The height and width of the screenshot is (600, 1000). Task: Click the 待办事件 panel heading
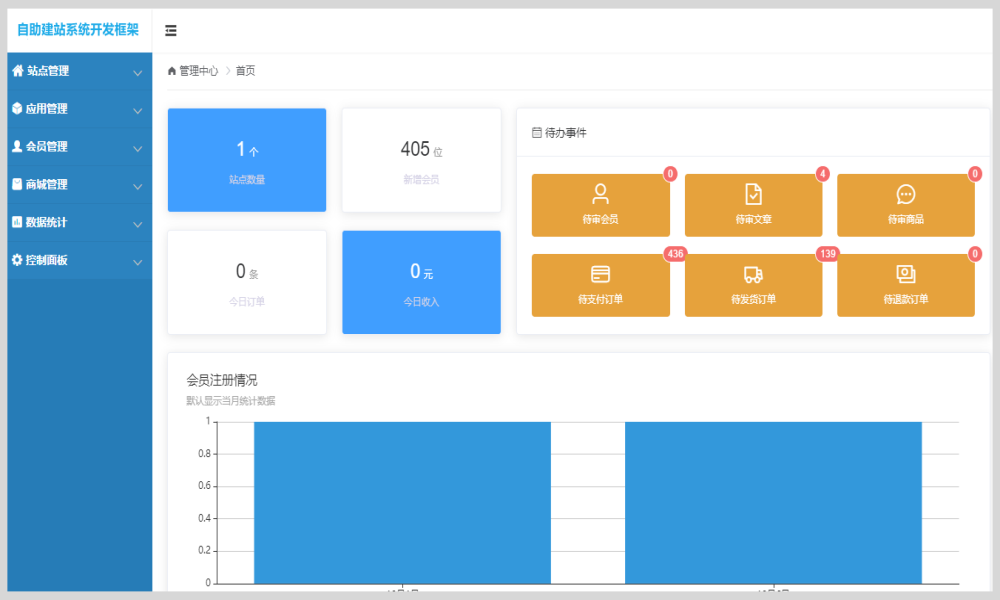pos(566,133)
